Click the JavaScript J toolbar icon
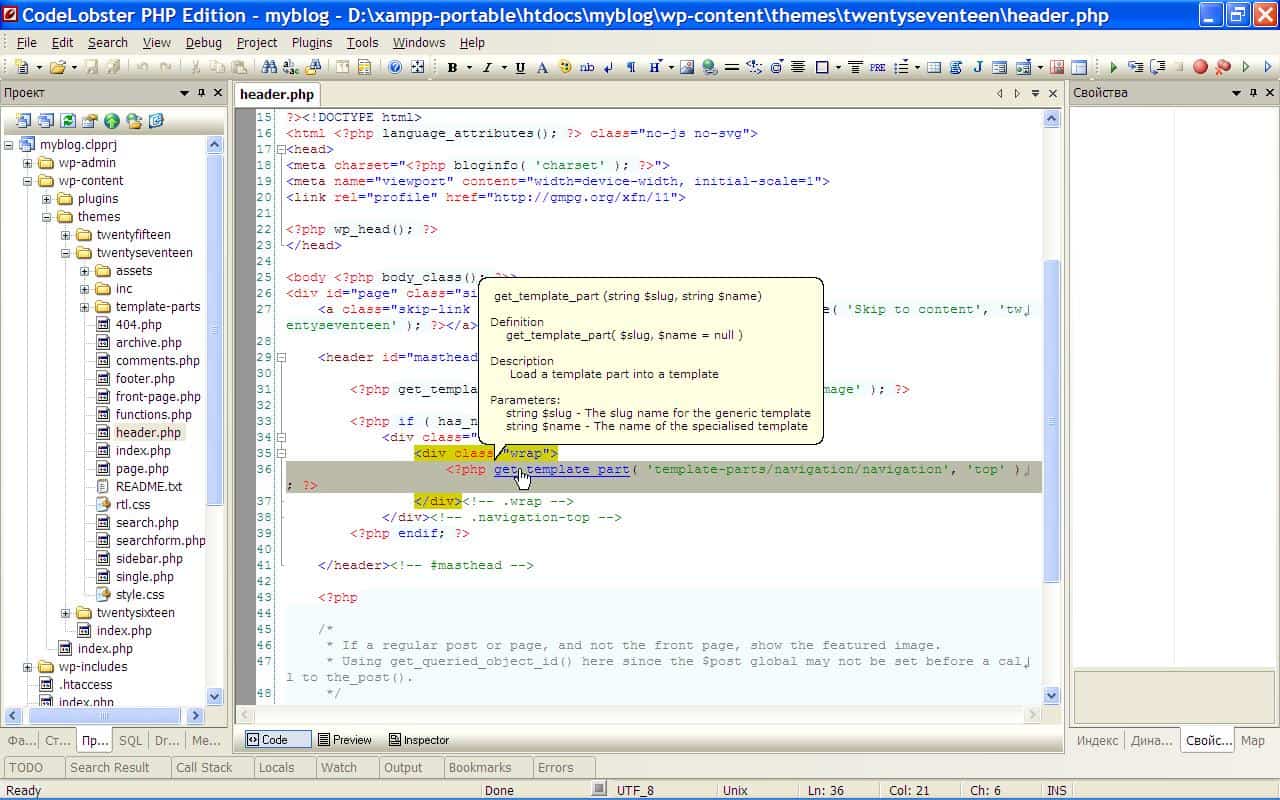This screenshot has width=1280, height=800. [978, 67]
